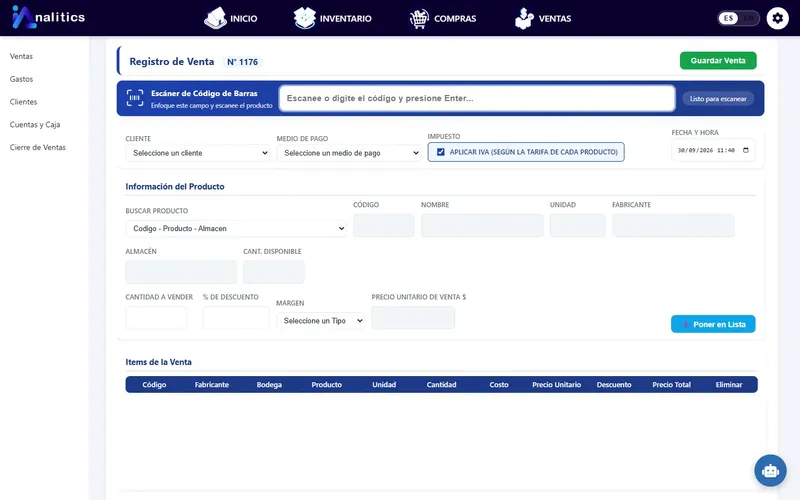800x500 pixels.
Task: Expand the Buscar Producto dropdown
Action: pyautogui.click(x=236, y=229)
